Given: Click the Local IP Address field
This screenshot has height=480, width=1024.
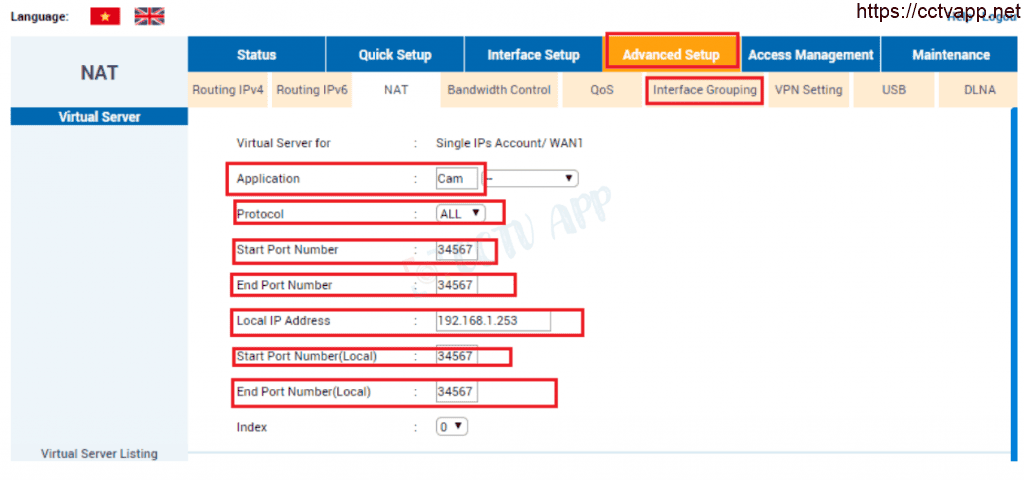Looking at the screenshot, I should (492, 321).
